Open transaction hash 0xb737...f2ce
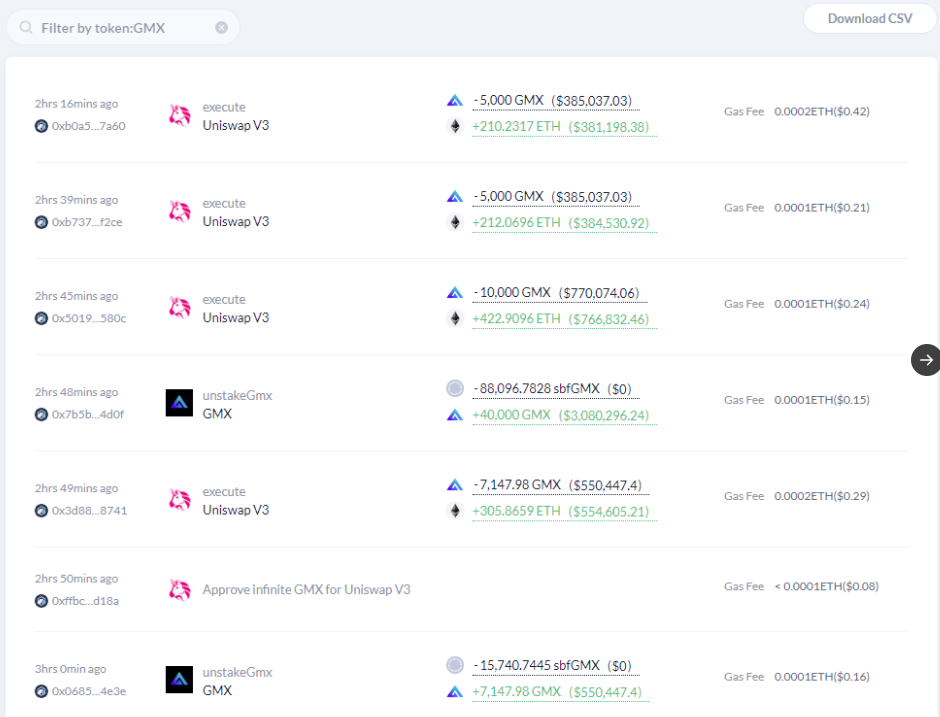940x717 pixels. pyautogui.click(x=87, y=222)
